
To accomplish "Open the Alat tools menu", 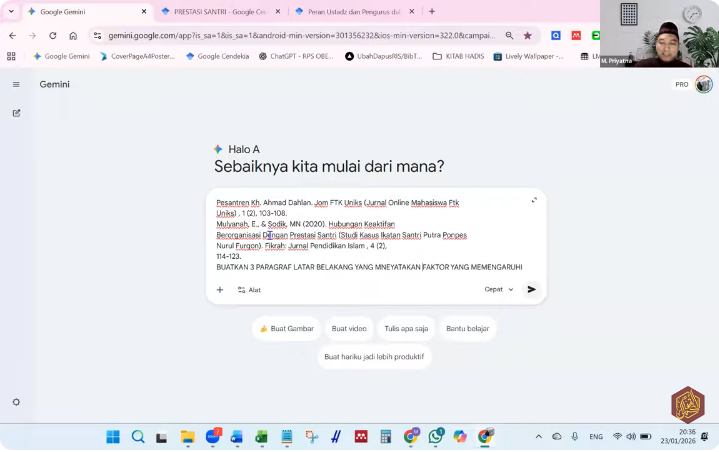I will pyautogui.click(x=249, y=290).
